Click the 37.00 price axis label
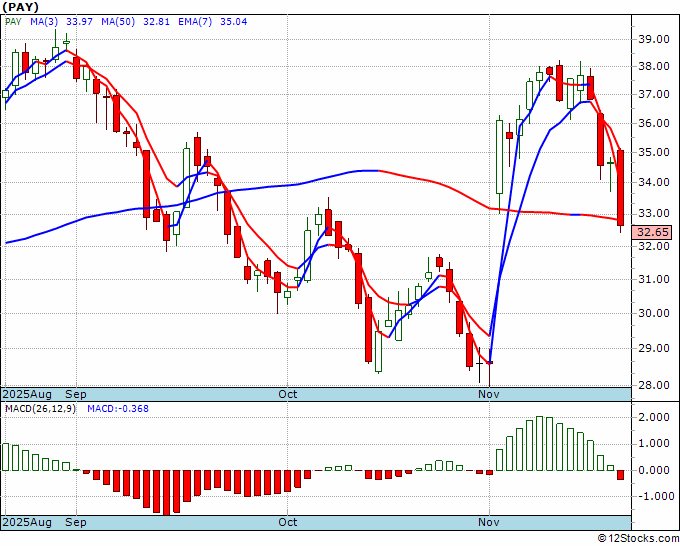Viewport: 680px width, 546px height. click(654, 94)
